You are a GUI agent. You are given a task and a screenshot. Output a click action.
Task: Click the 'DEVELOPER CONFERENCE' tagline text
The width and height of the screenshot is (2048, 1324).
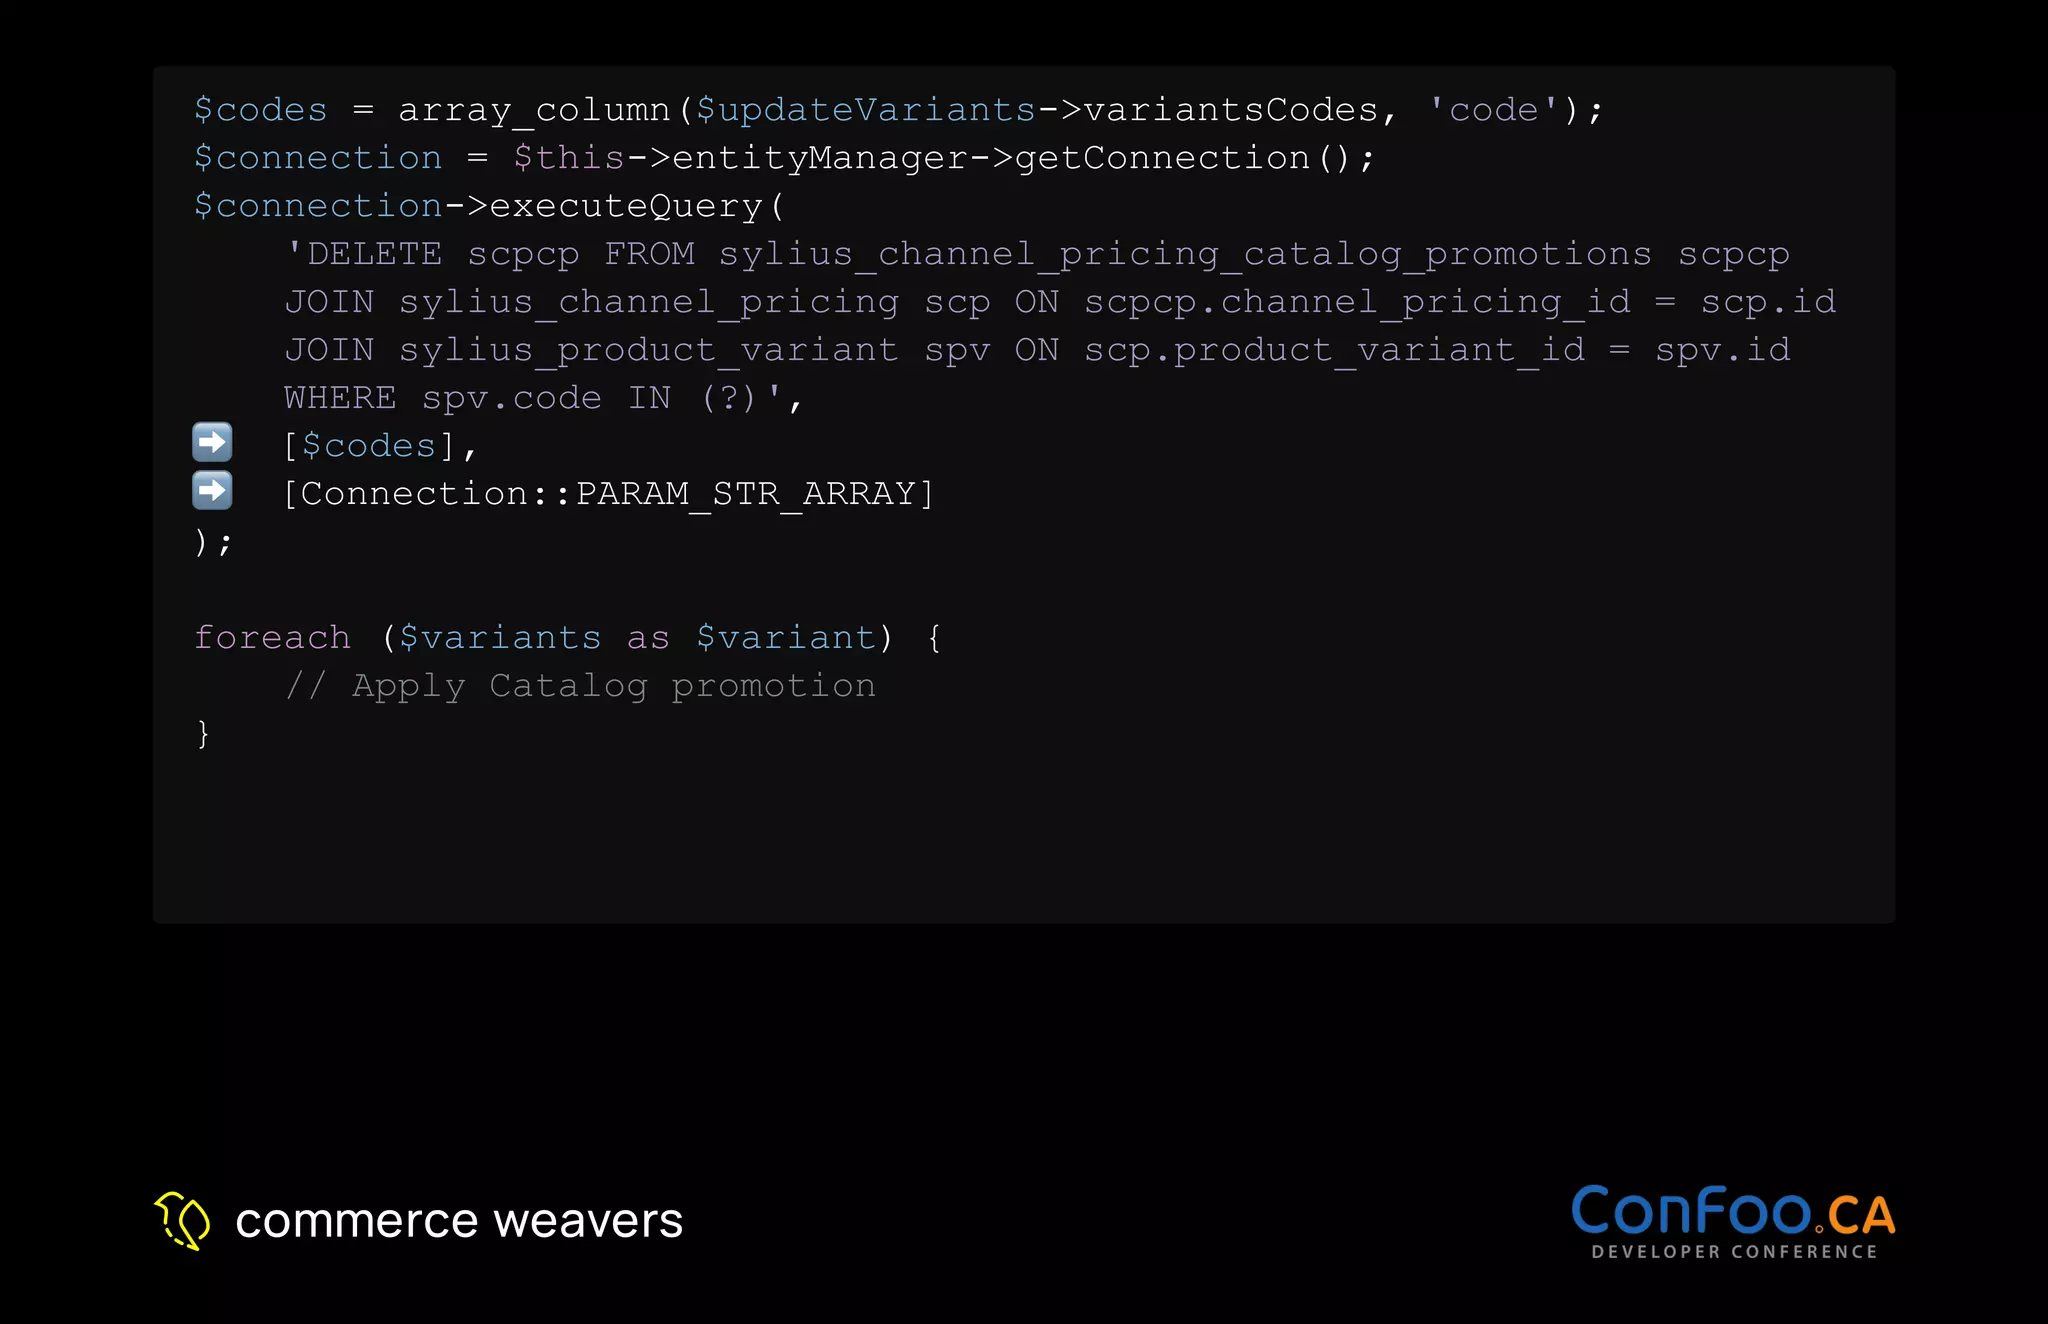(1735, 1252)
